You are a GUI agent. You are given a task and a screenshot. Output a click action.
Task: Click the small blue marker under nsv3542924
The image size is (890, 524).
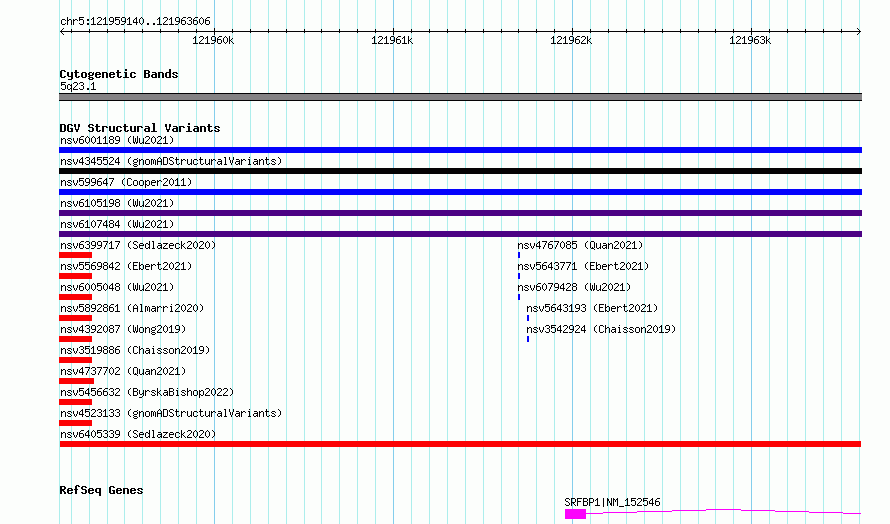pos(528,339)
